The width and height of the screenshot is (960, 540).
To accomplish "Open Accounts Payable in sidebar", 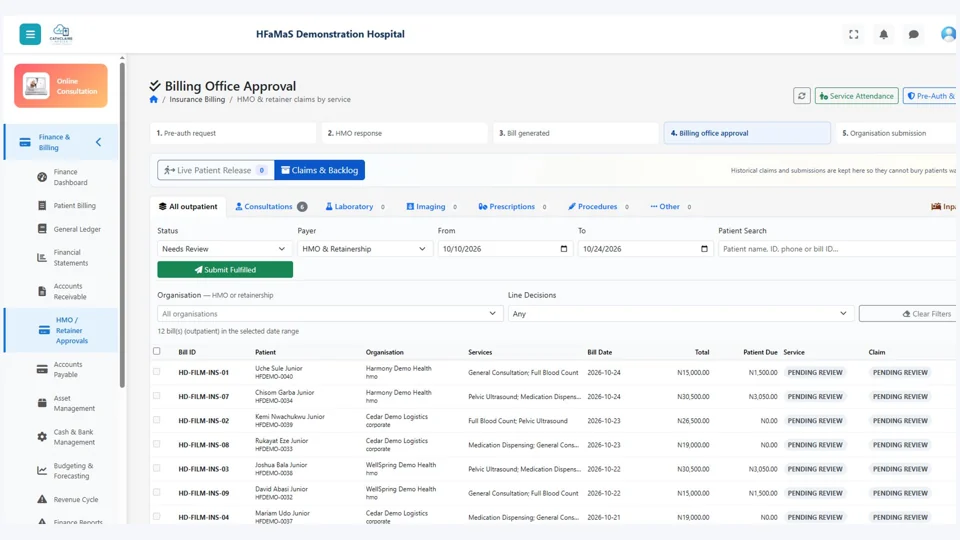I will pos(61,369).
